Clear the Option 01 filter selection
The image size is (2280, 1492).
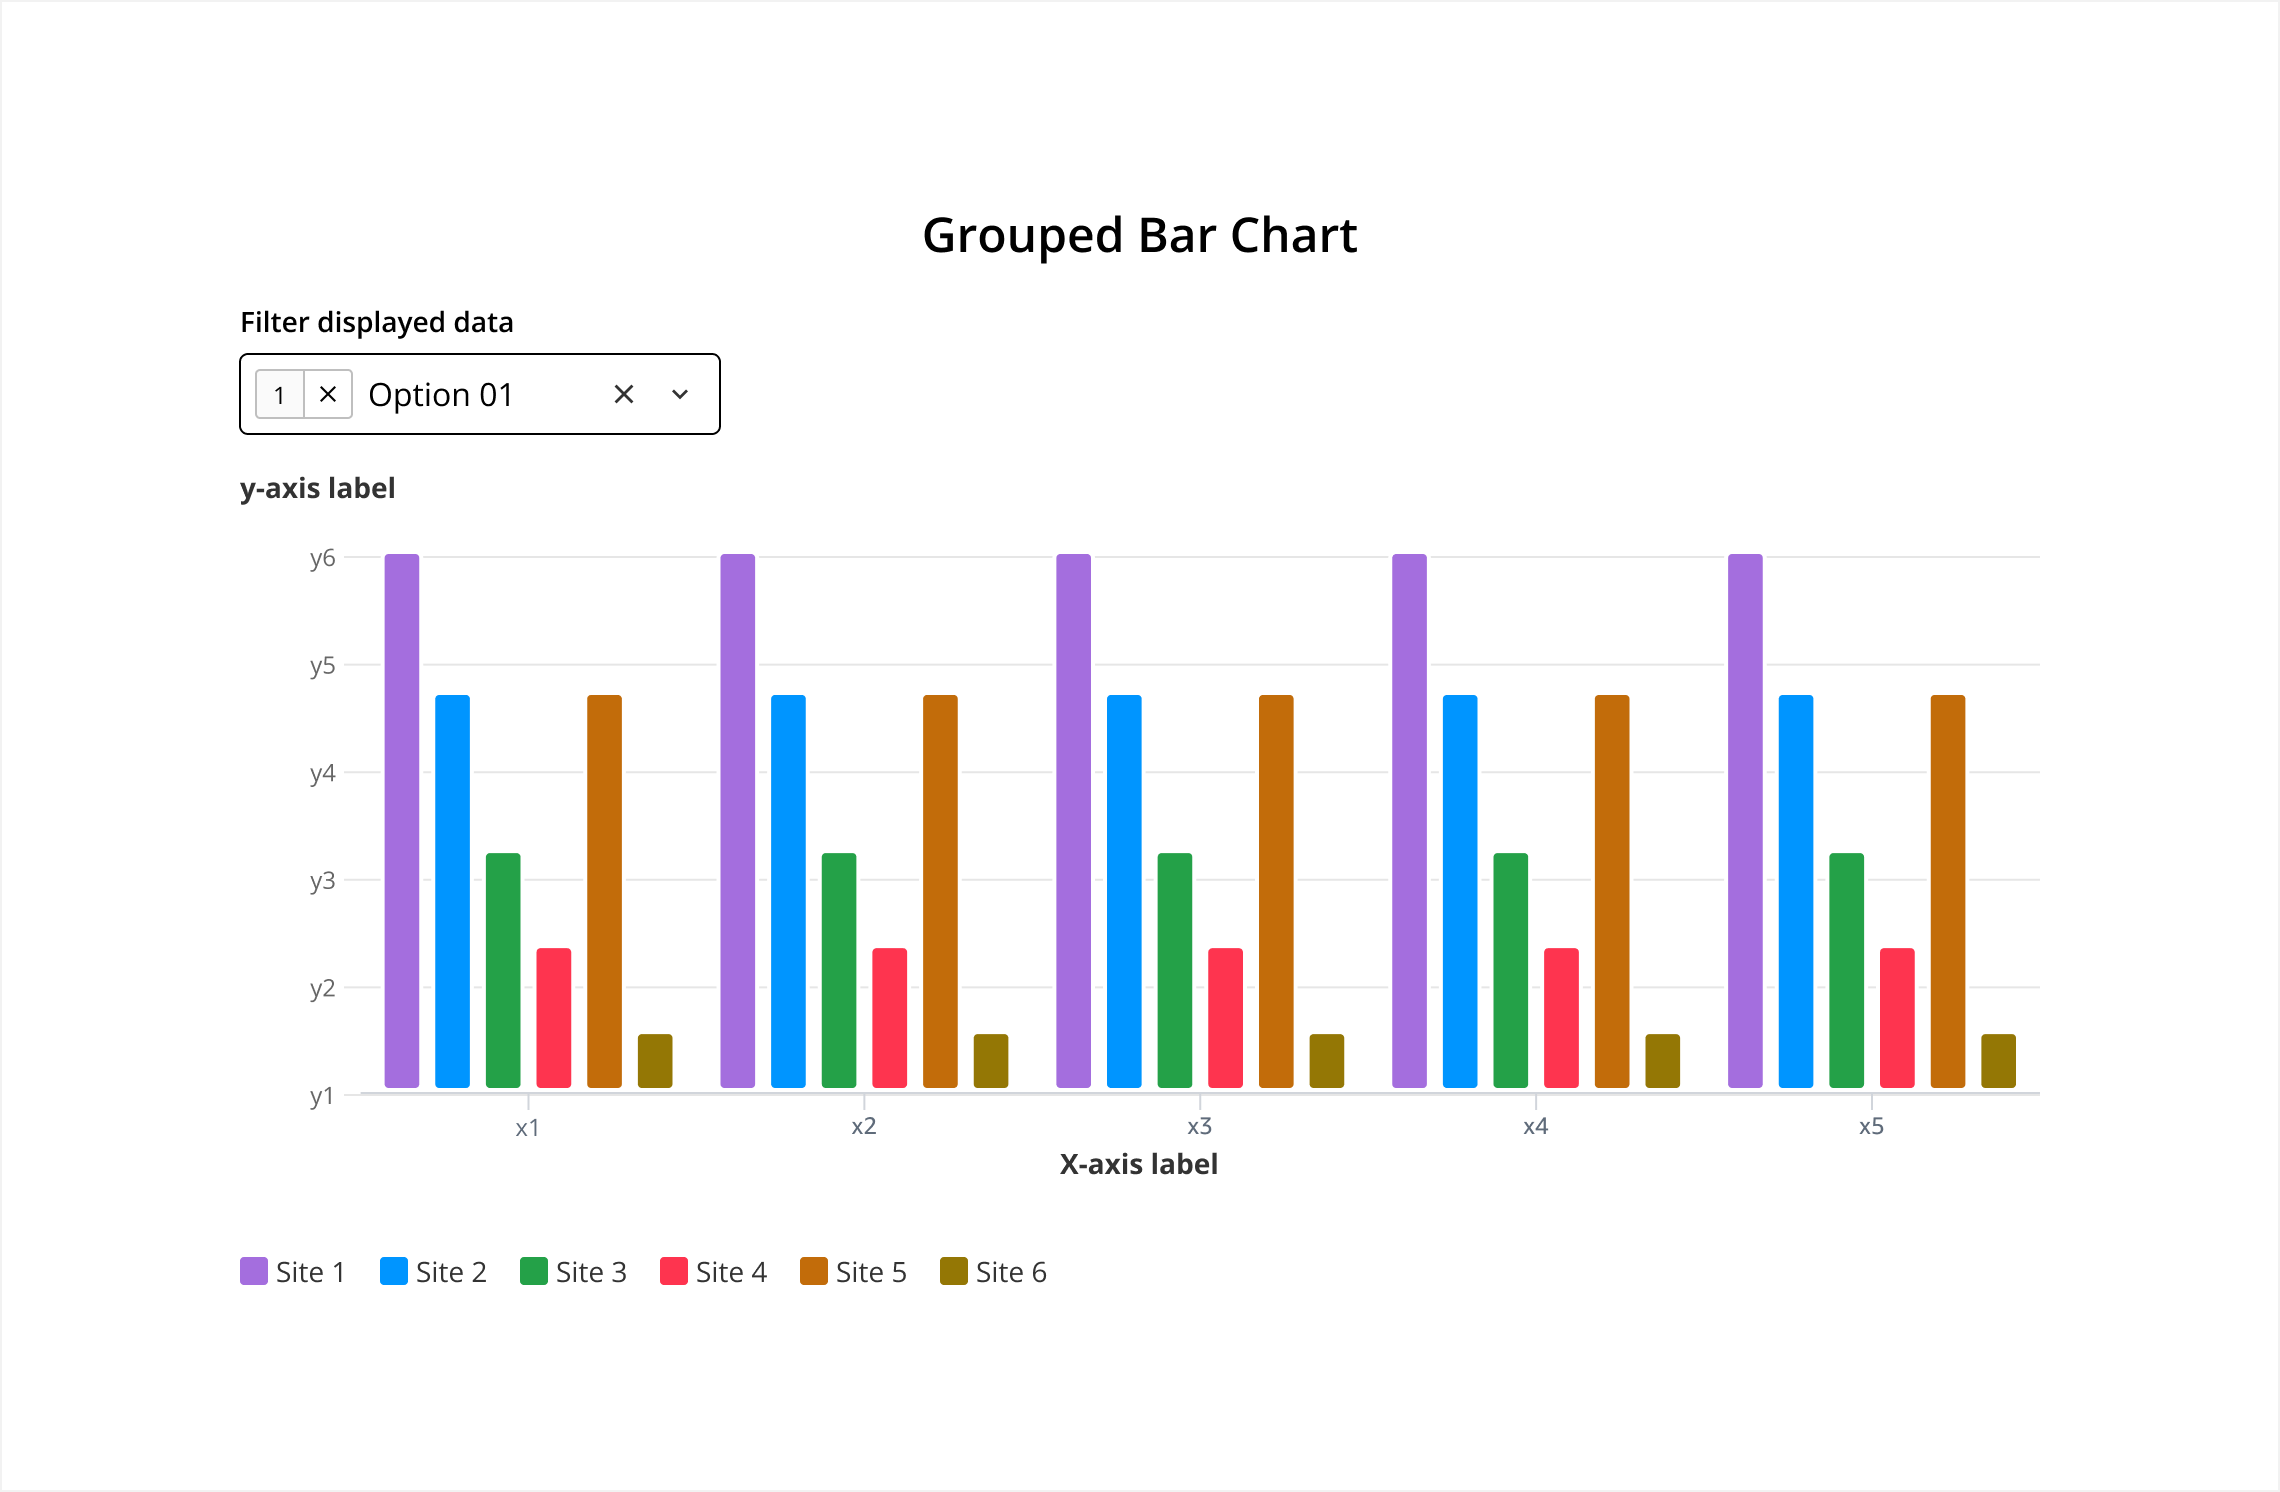(624, 394)
